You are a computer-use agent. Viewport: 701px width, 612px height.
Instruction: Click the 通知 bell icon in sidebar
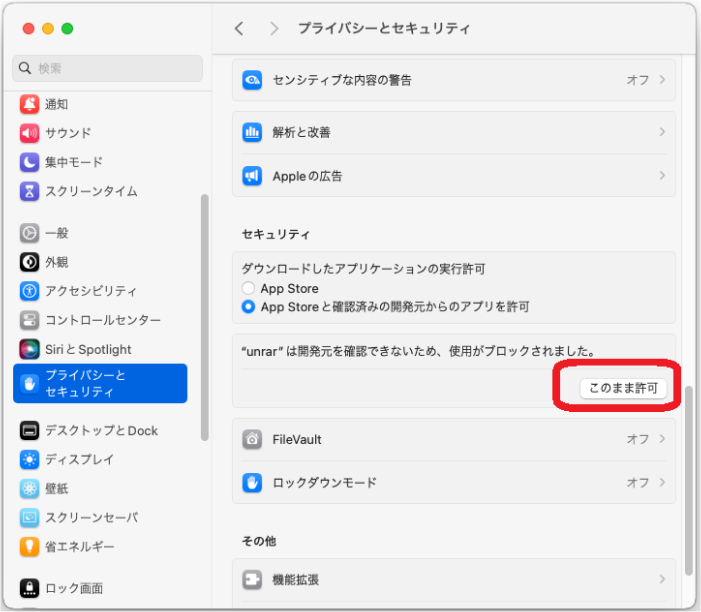(30, 104)
